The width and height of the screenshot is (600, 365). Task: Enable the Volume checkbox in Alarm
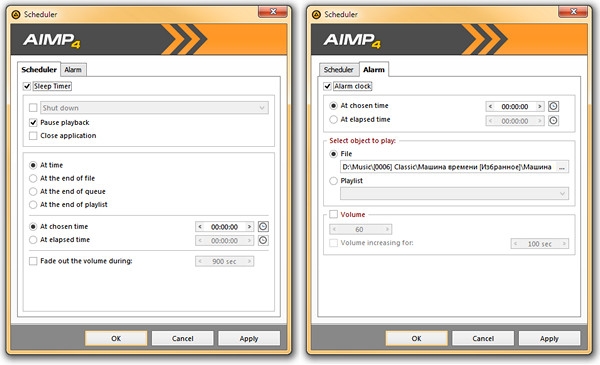click(334, 214)
